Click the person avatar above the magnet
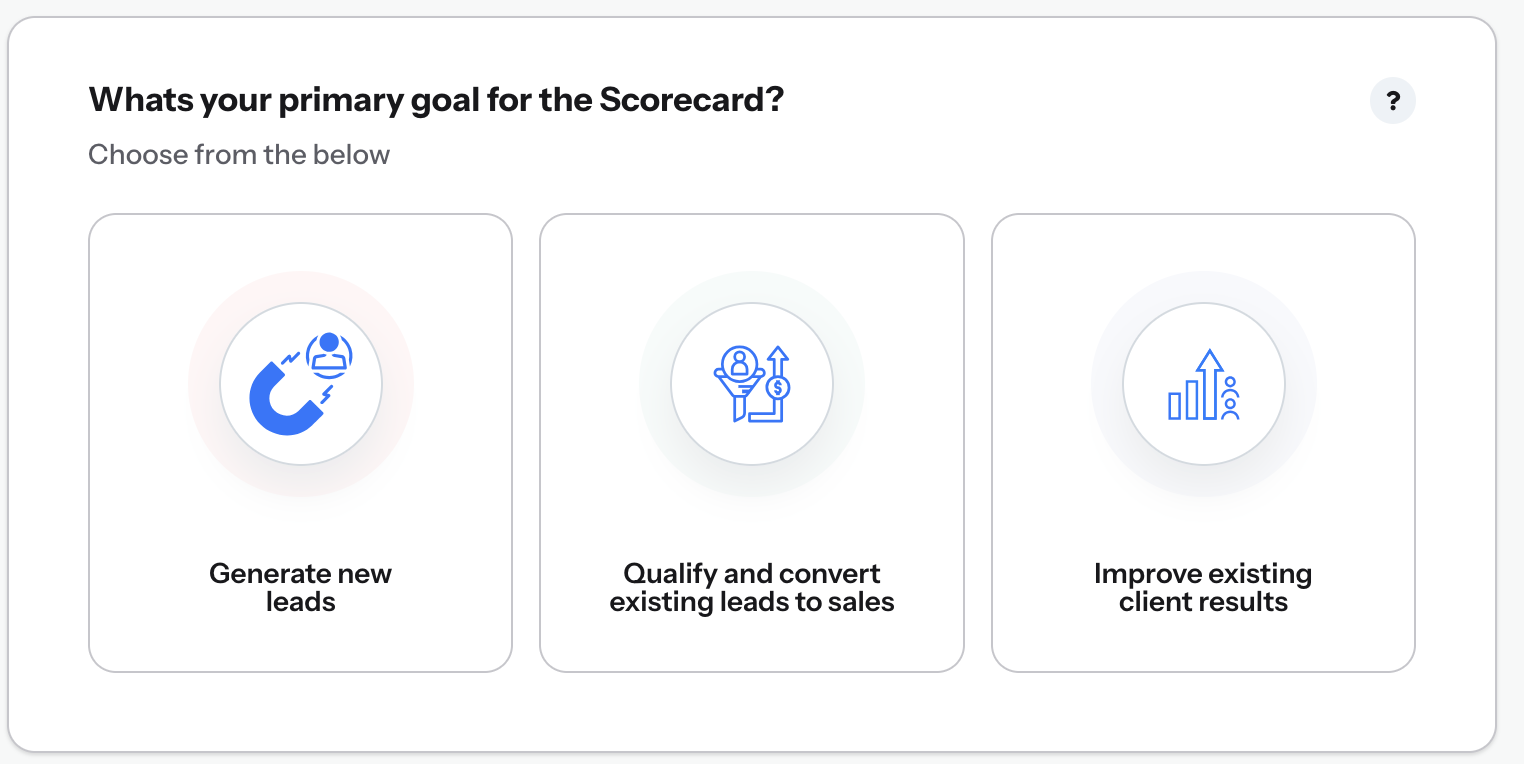Image resolution: width=1524 pixels, height=764 pixels. pyautogui.click(x=329, y=354)
